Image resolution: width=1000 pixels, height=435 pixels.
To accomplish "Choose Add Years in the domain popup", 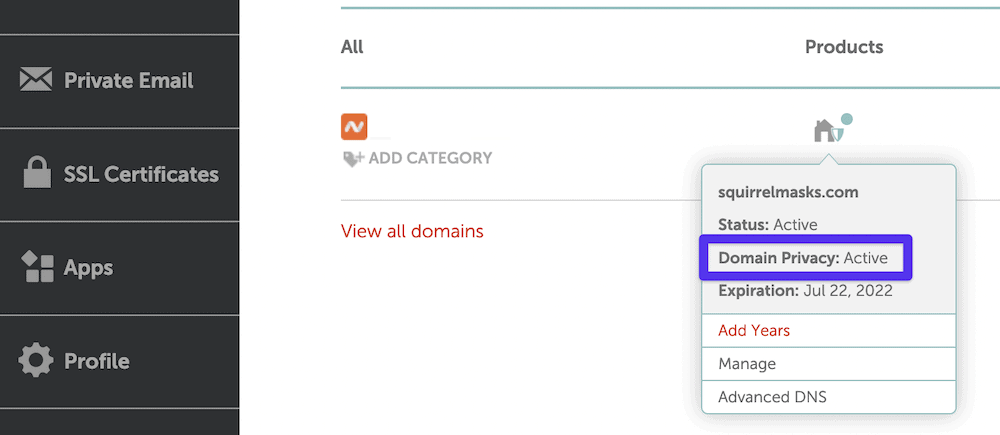I will point(754,330).
